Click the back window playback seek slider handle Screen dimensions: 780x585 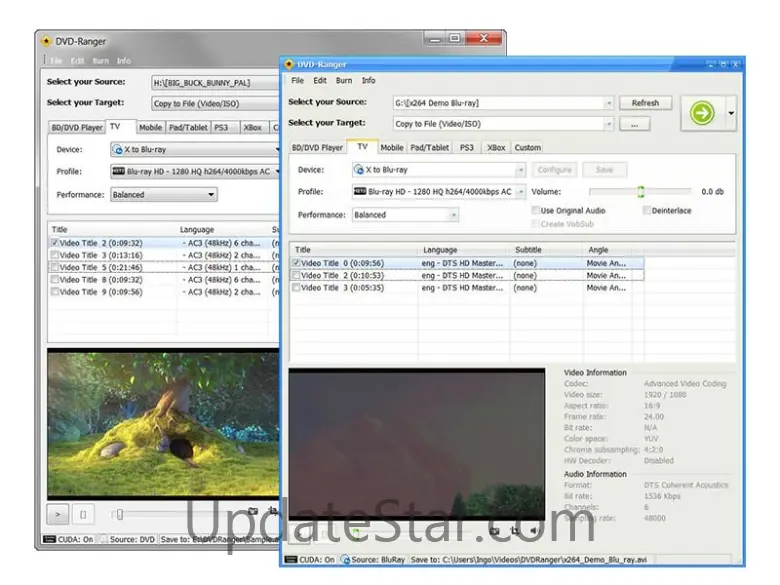(119, 514)
